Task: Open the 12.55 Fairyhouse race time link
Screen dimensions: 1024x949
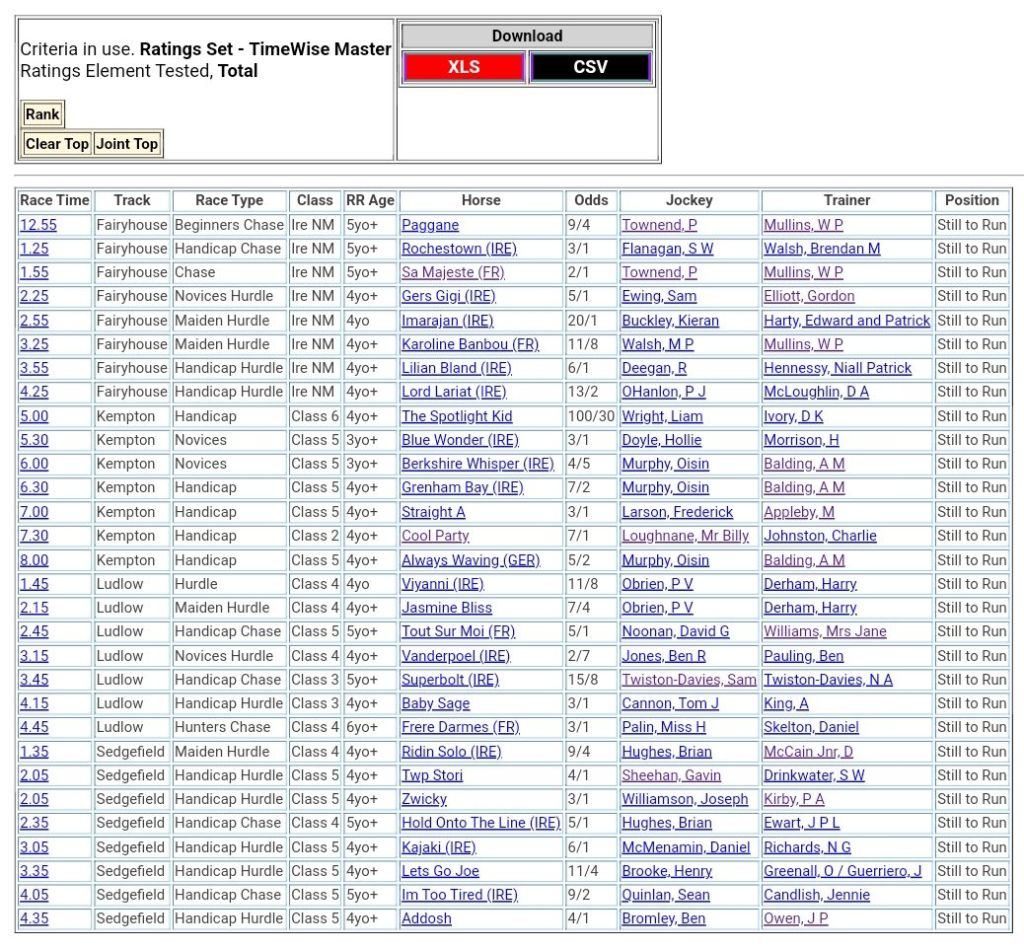Action: [x=38, y=225]
